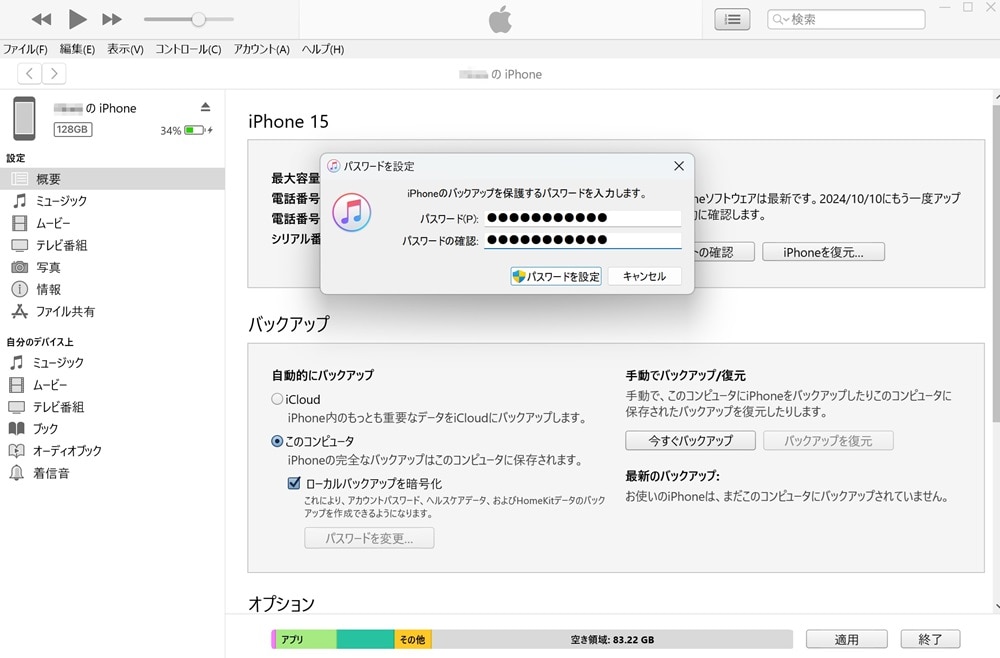Viewport: 1000px width, 658px height.
Task: Open the アカウント(A) menu
Action: [x=261, y=49]
